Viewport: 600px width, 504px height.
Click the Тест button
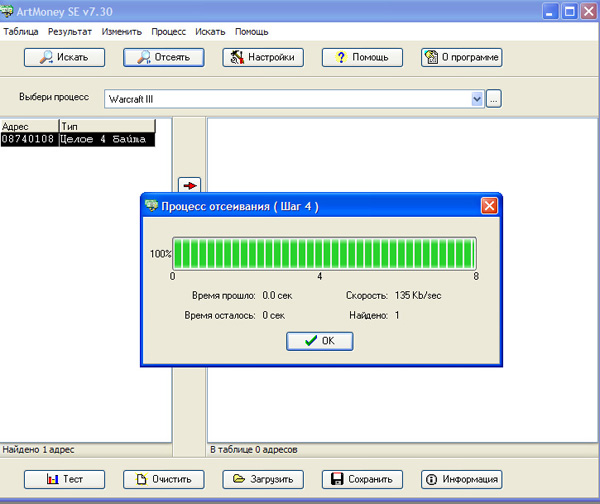64,479
